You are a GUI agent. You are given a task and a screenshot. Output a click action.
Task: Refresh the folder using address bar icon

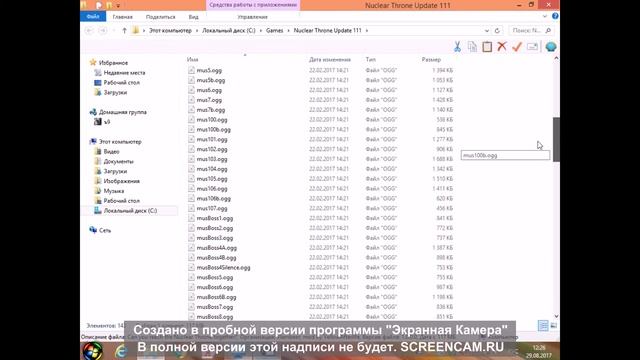[x=497, y=31]
